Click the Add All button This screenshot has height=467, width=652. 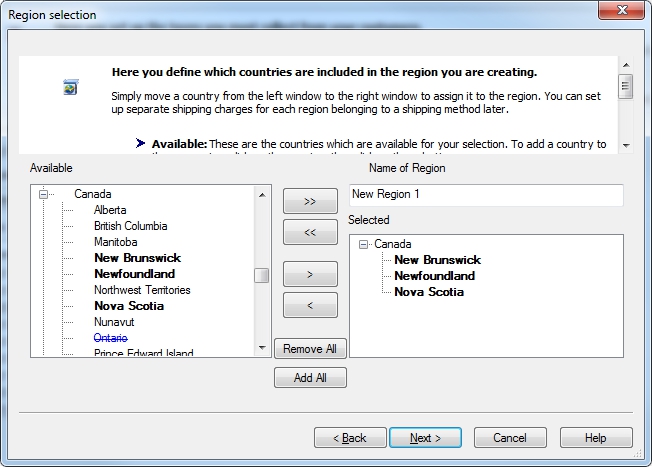click(x=310, y=377)
